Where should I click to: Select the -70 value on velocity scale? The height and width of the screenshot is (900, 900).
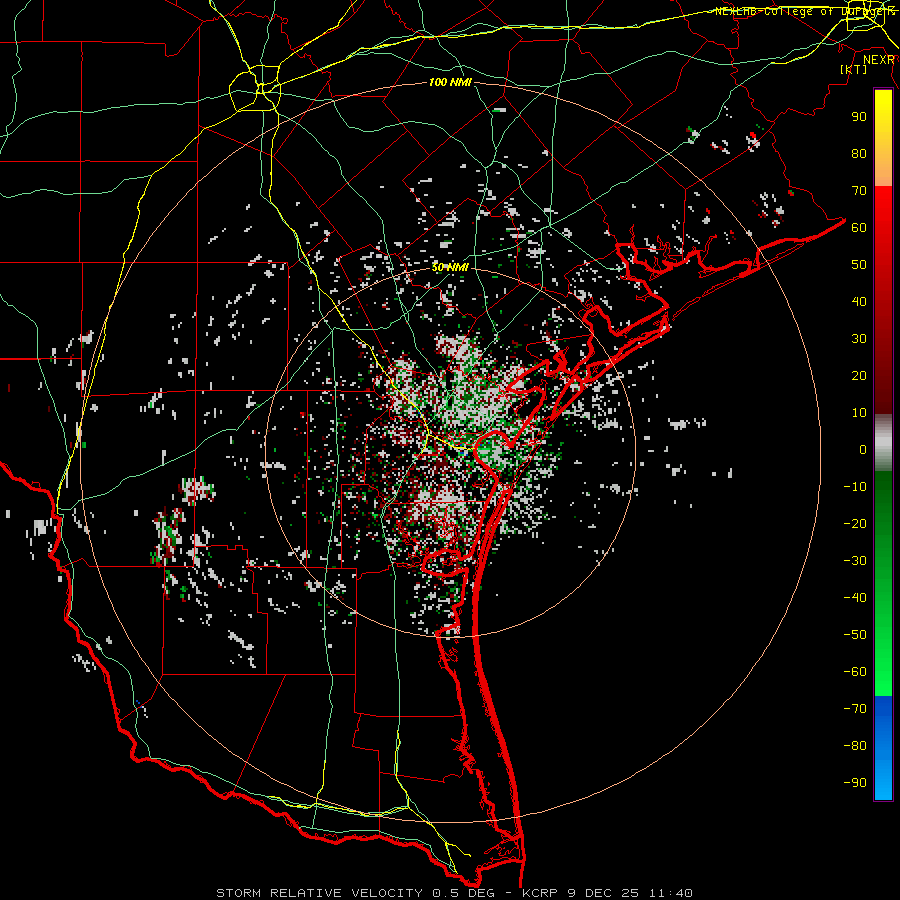point(855,709)
